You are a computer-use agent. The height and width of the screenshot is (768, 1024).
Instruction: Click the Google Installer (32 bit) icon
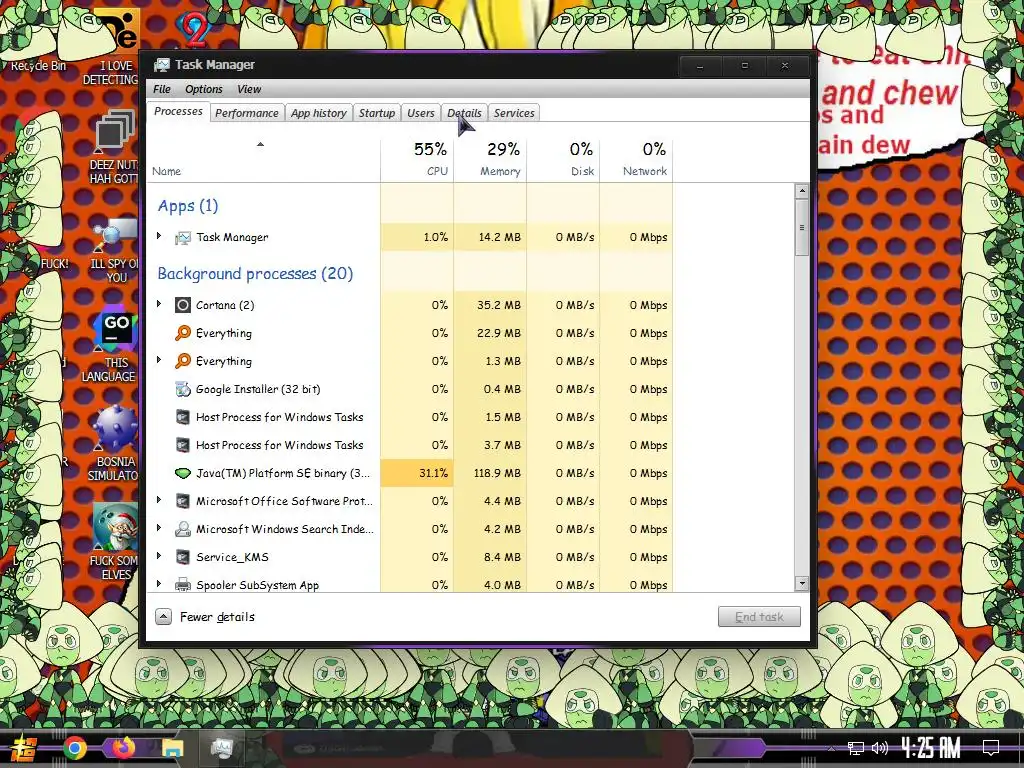pos(183,389)
